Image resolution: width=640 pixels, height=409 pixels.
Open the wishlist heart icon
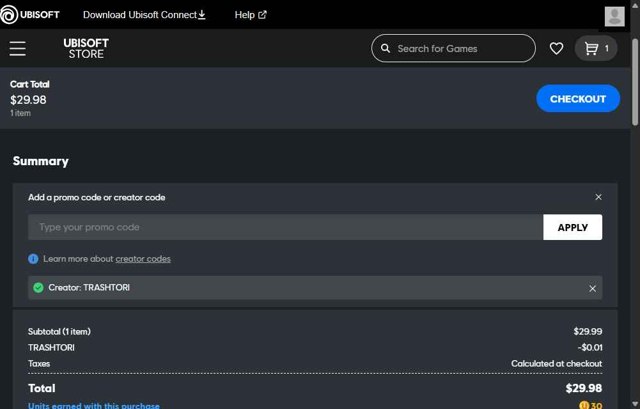click(x=556, y=48)
